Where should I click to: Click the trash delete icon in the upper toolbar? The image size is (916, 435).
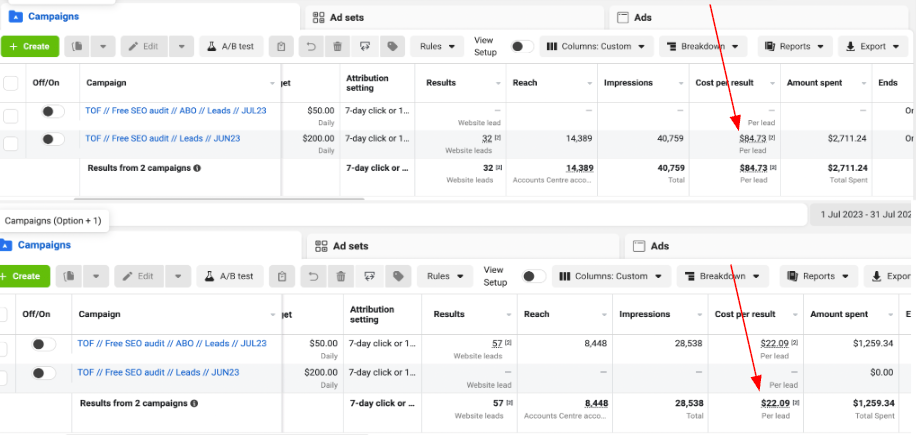click(x=335, y=47)
